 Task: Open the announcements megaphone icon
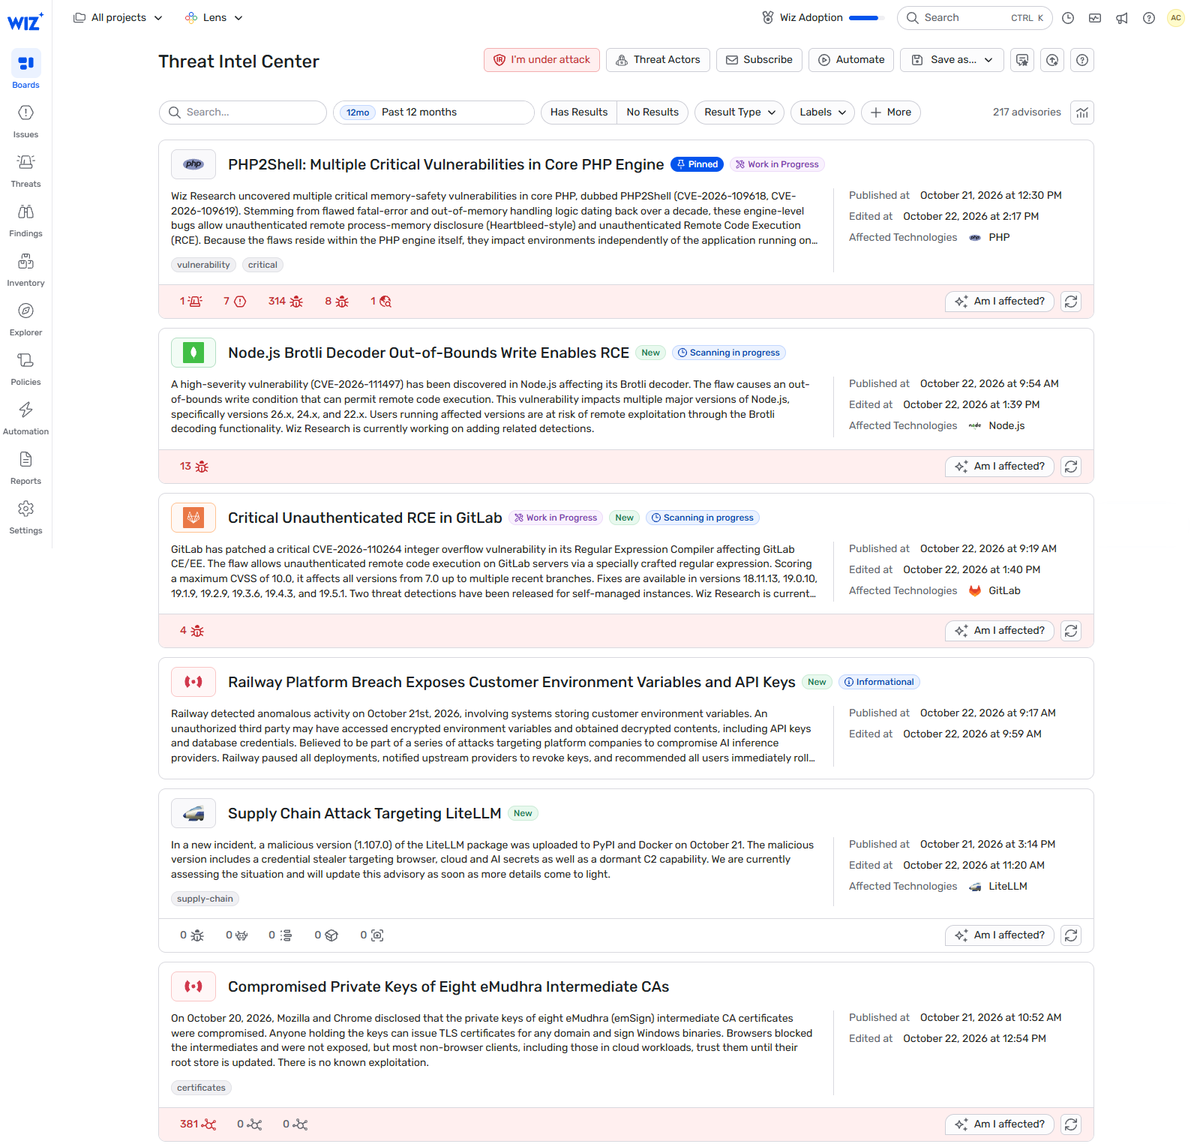[1122, 18]
